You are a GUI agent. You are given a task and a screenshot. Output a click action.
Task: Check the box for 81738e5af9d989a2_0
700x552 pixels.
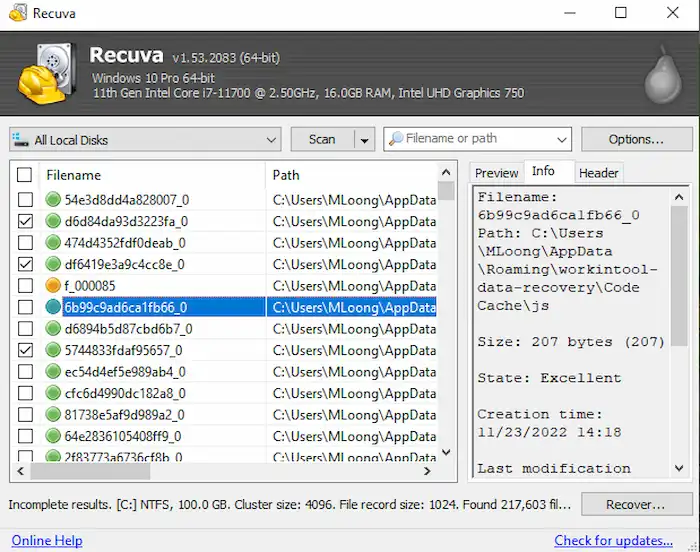(25, 414)
